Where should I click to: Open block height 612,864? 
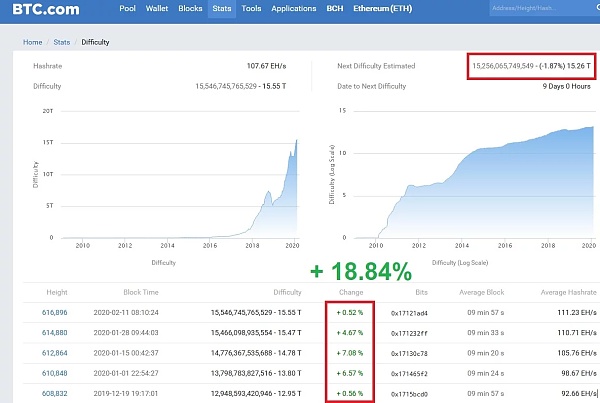pos(54,352)
